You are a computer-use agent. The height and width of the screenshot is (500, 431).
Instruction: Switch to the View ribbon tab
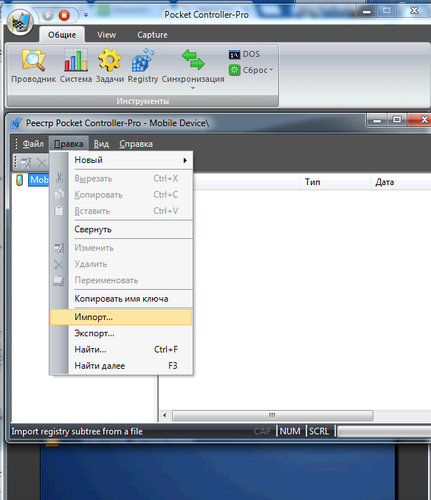coord(107,35)
